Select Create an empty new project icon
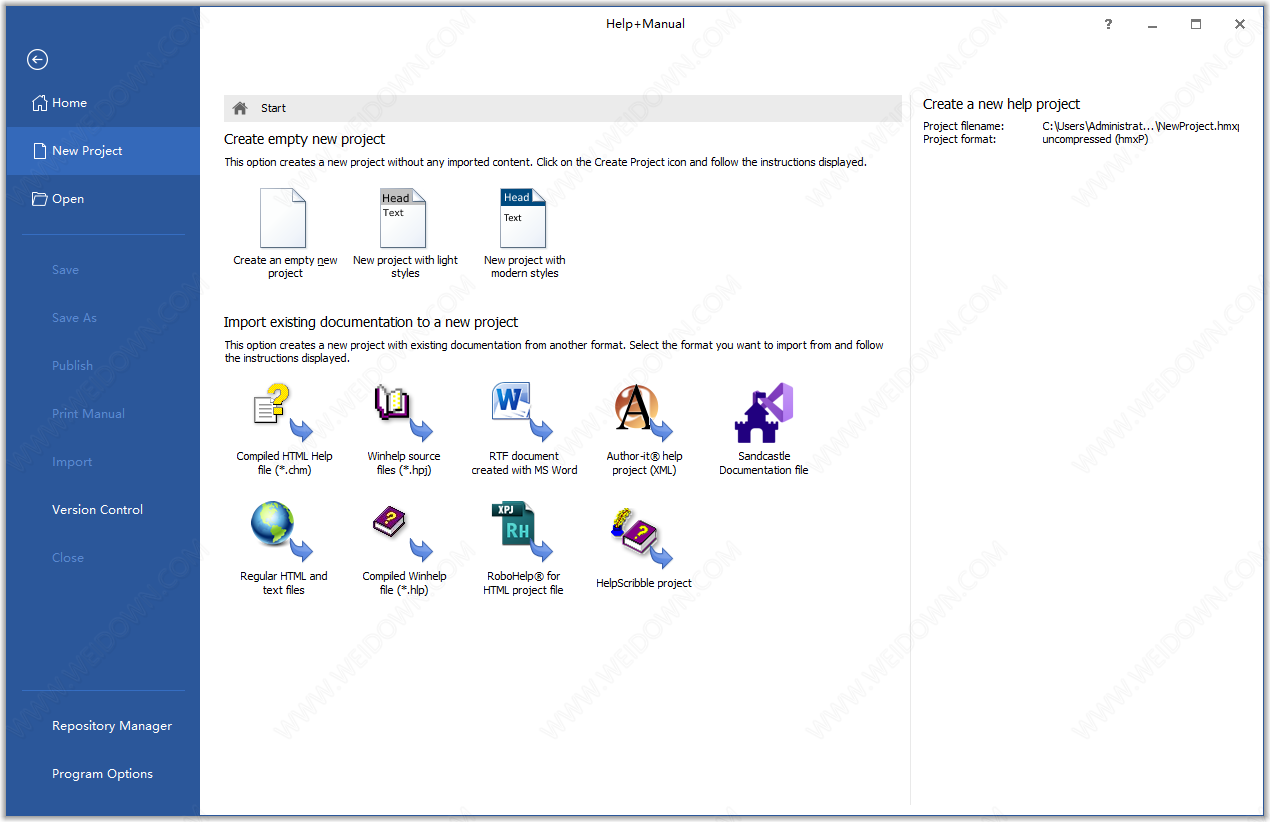The image size is (1270, 822). point(283,220)
